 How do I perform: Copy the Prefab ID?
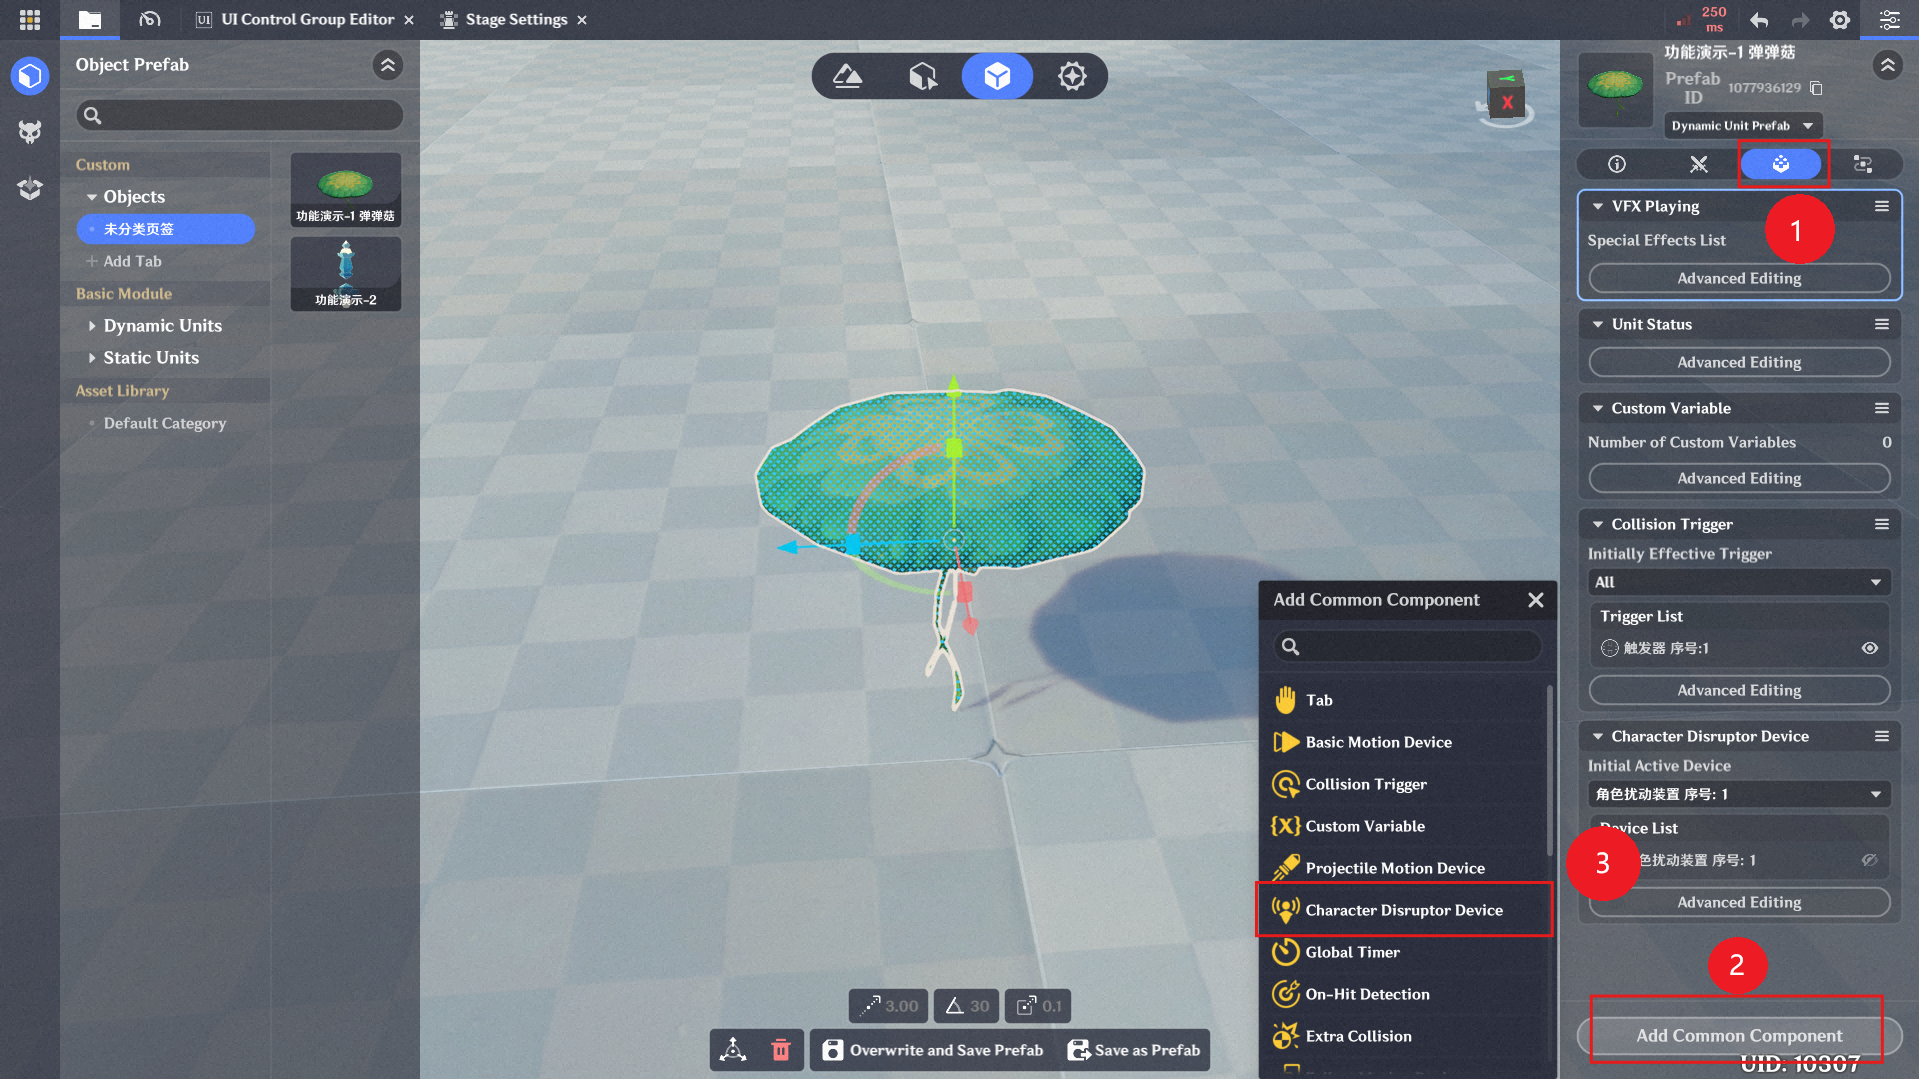pyautogui.click(x=1817, y=88)
